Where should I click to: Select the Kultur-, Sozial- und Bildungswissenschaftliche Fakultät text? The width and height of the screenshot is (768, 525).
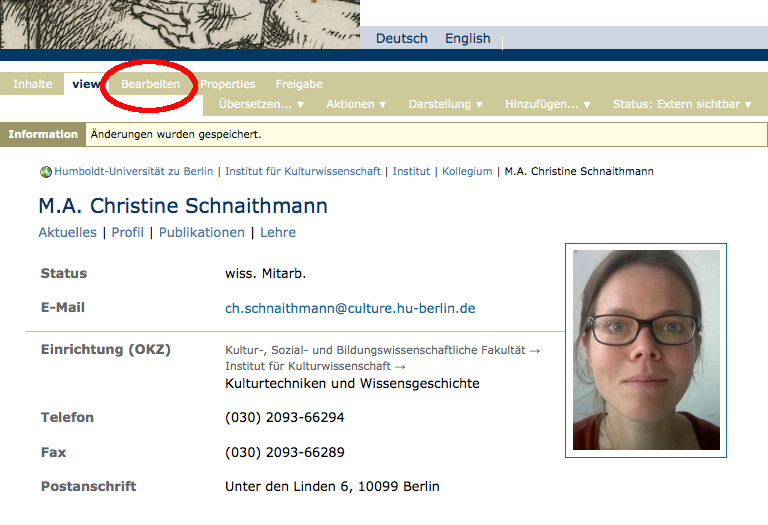[x=375, y=350]
